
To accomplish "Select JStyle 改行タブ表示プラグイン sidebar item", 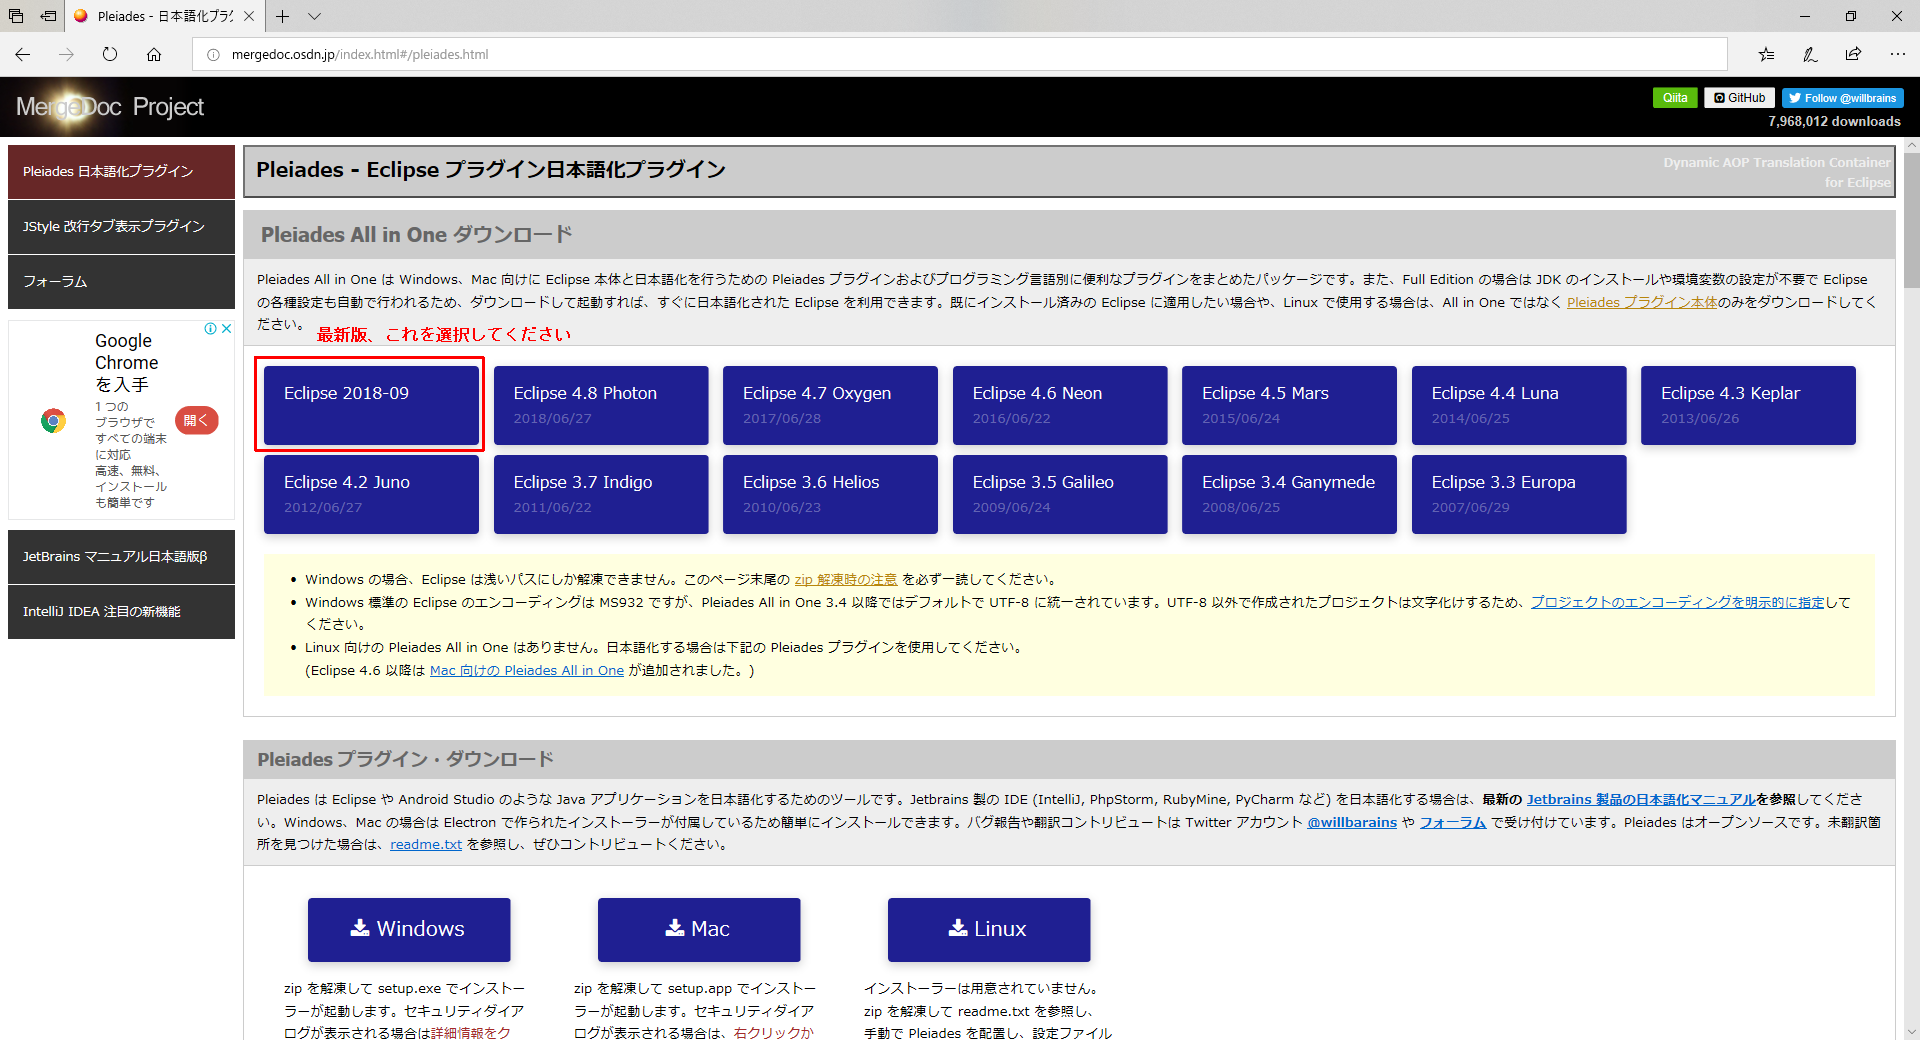I will pos(121,227).
